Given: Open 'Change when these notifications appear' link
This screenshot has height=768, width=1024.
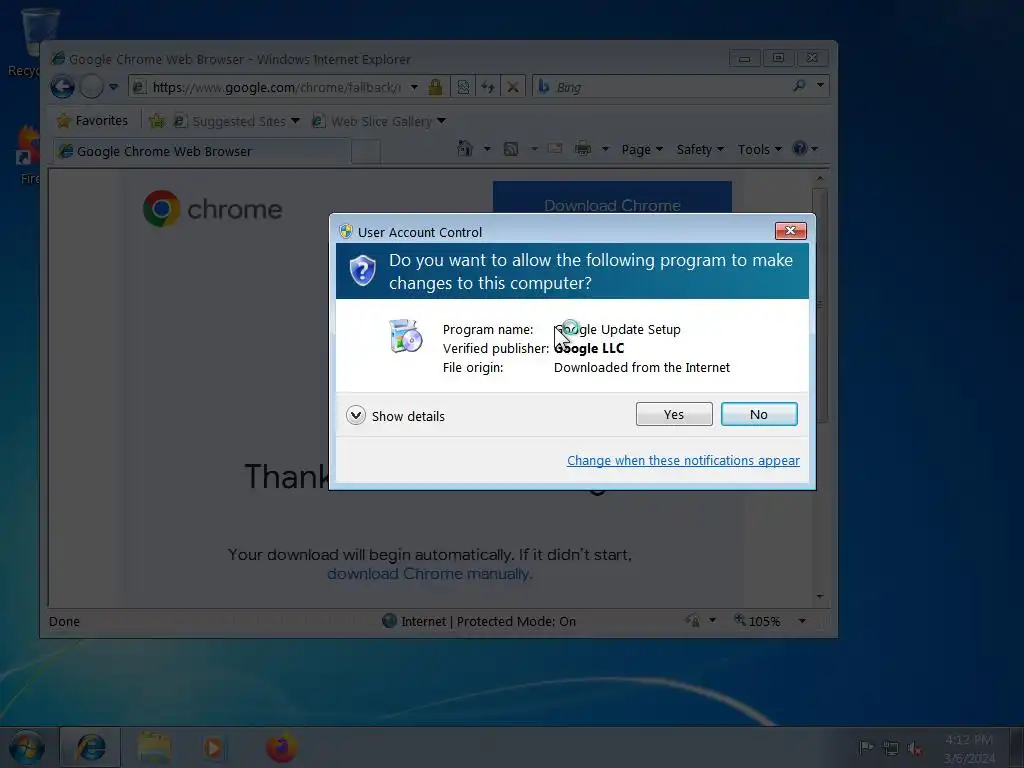Looking at the screenshot, I should tap(683, 460).
